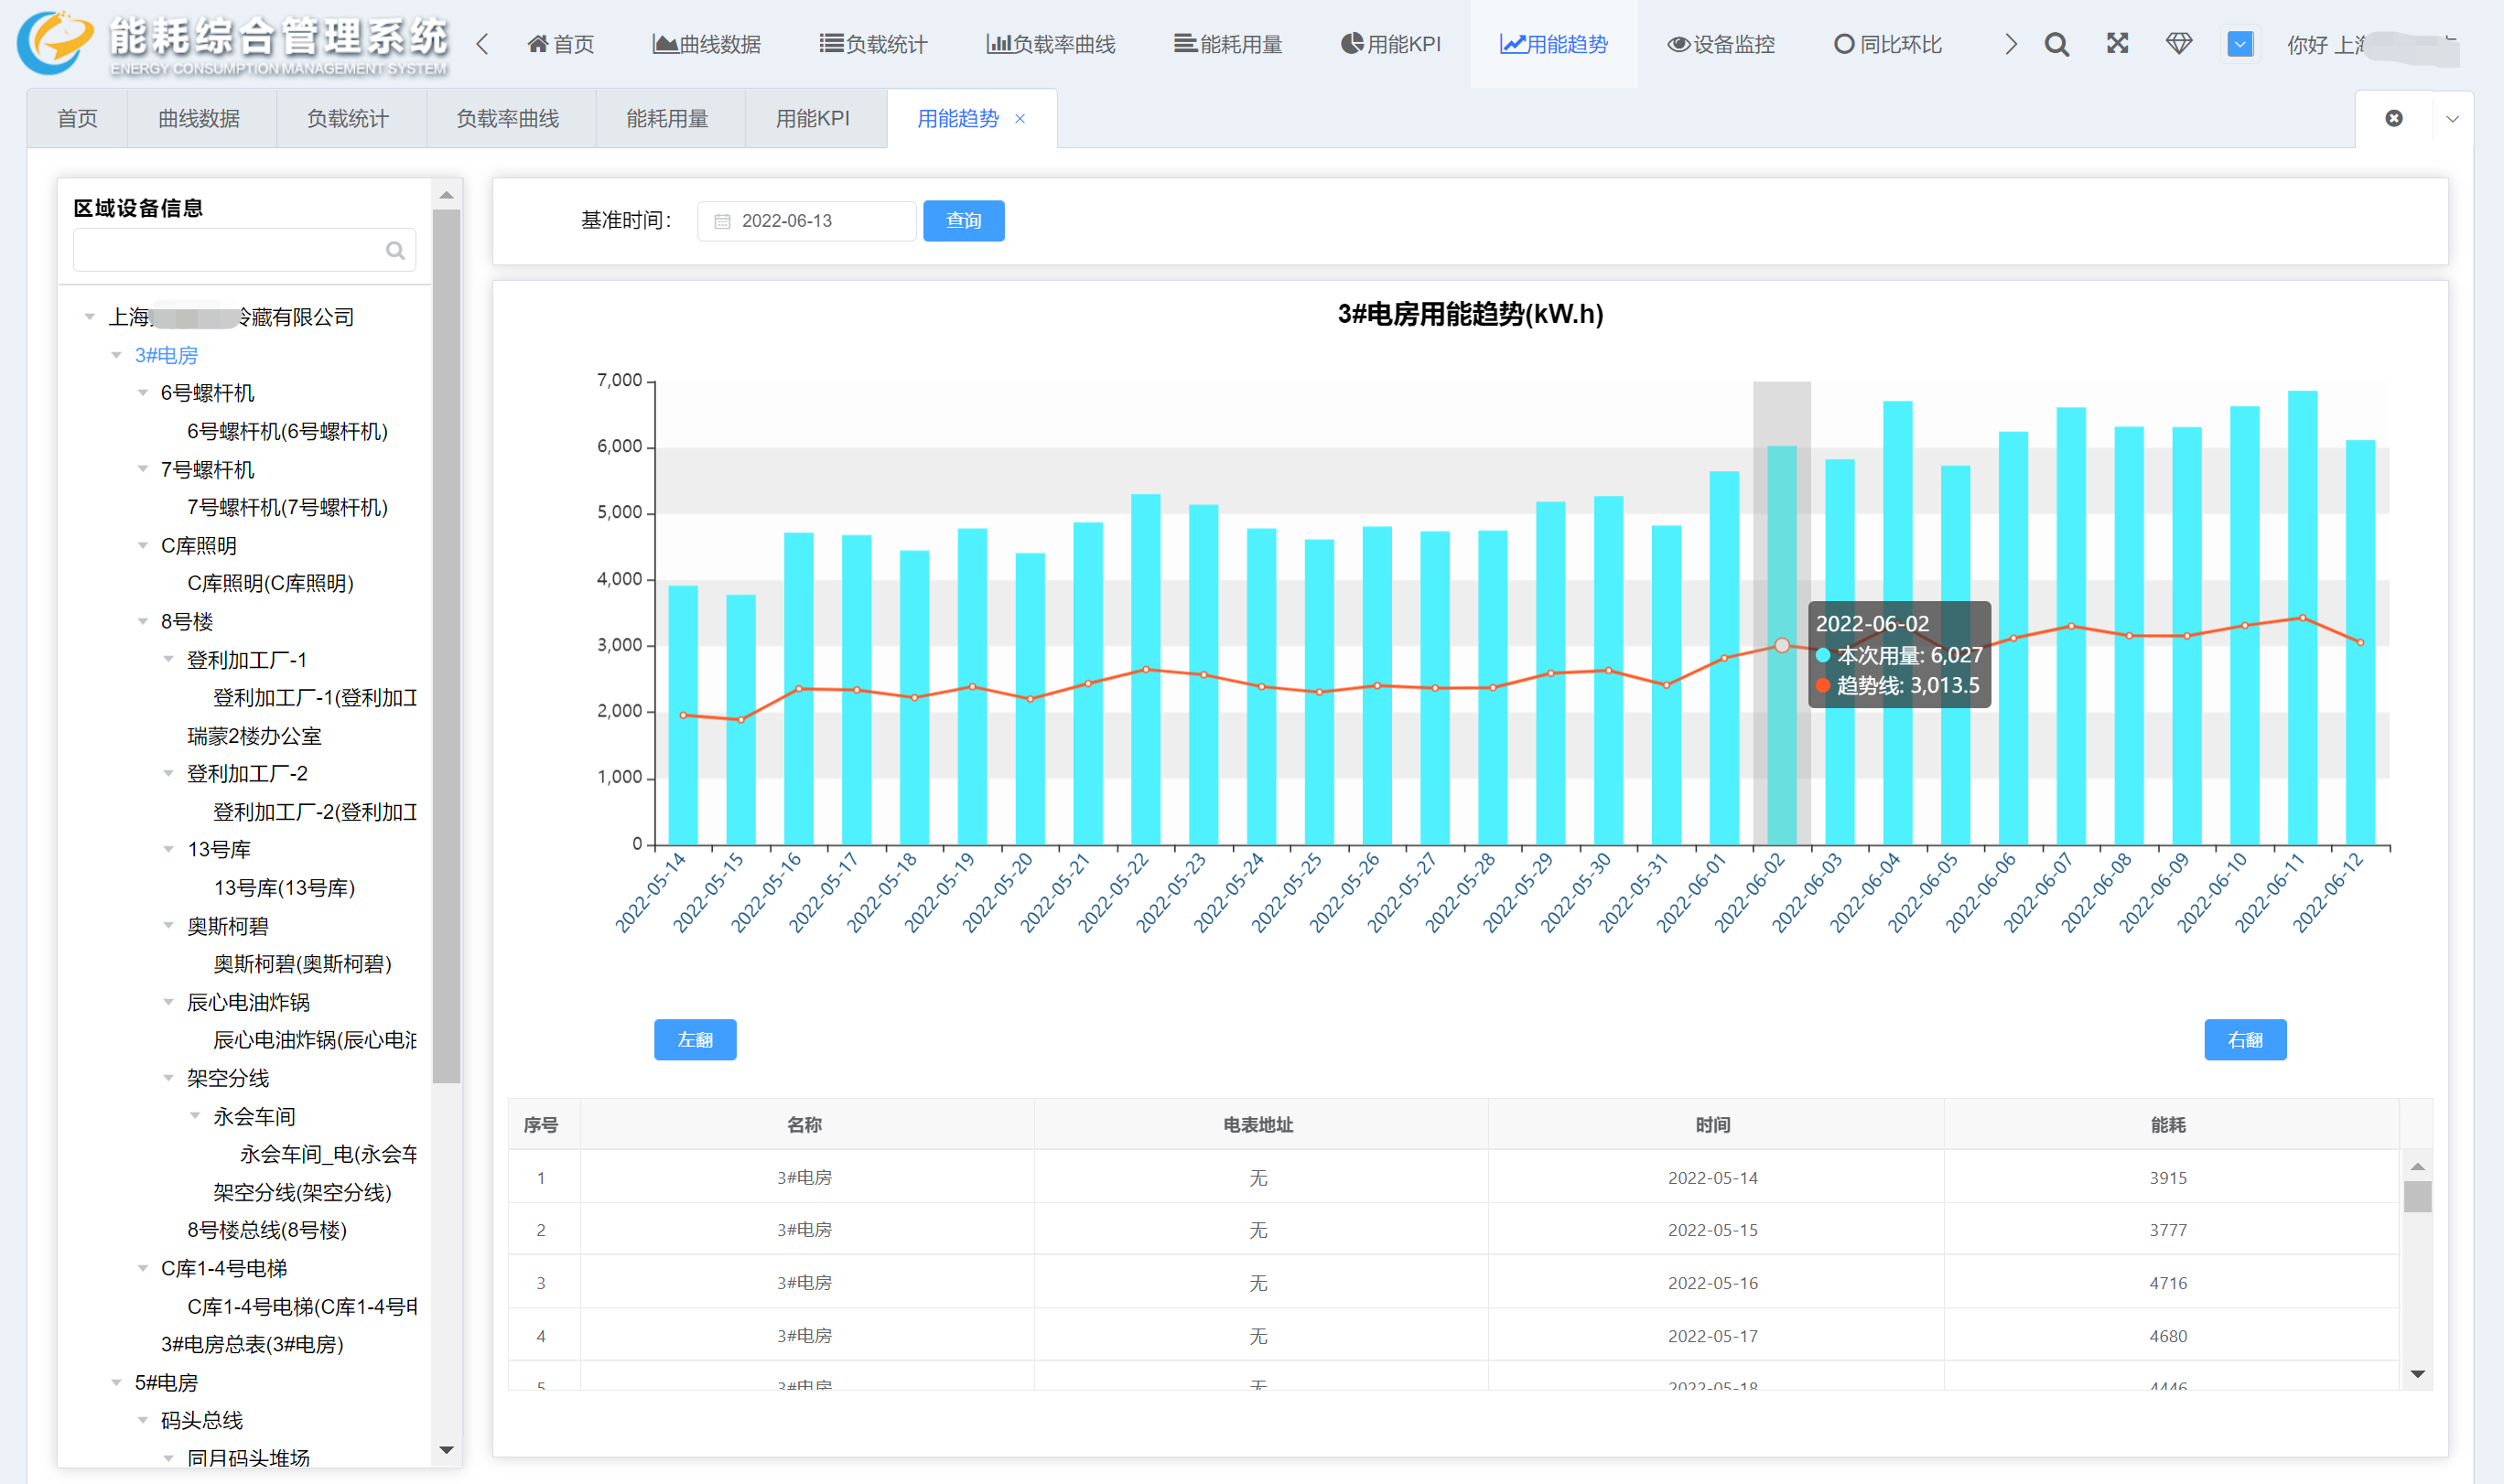The width and height of the screenshot is (2504, 1484).
Task: Click the 右翻 button
Action: pyautogui.click(x=2244, y=1040)
